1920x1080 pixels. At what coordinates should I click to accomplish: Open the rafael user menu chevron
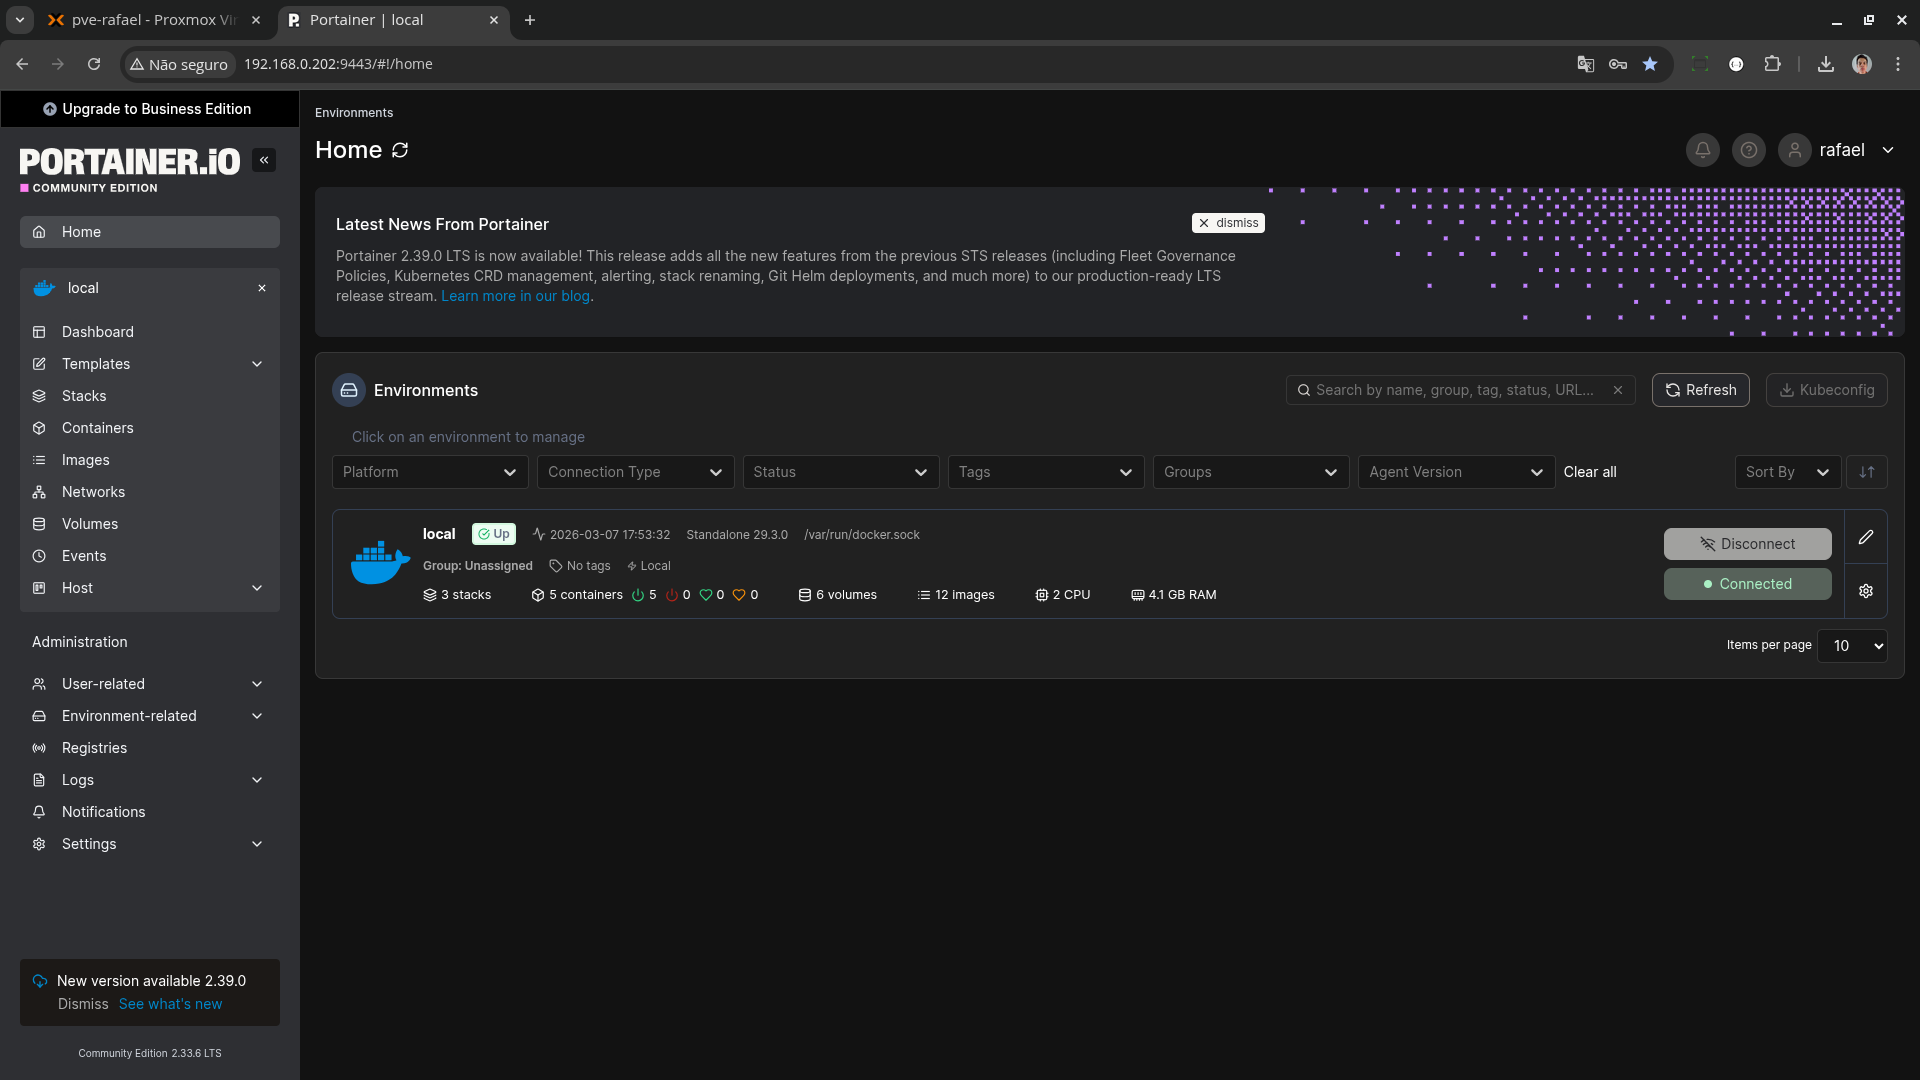(x=1888, y=150)
